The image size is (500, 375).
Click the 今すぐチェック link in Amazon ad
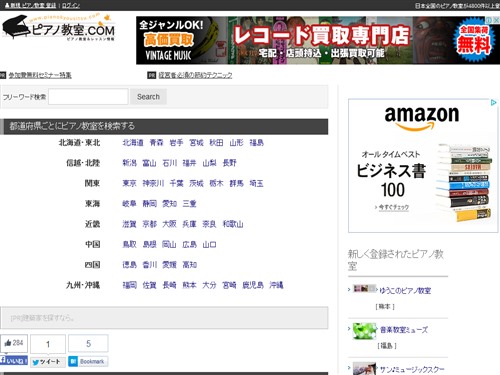[392, 207]
